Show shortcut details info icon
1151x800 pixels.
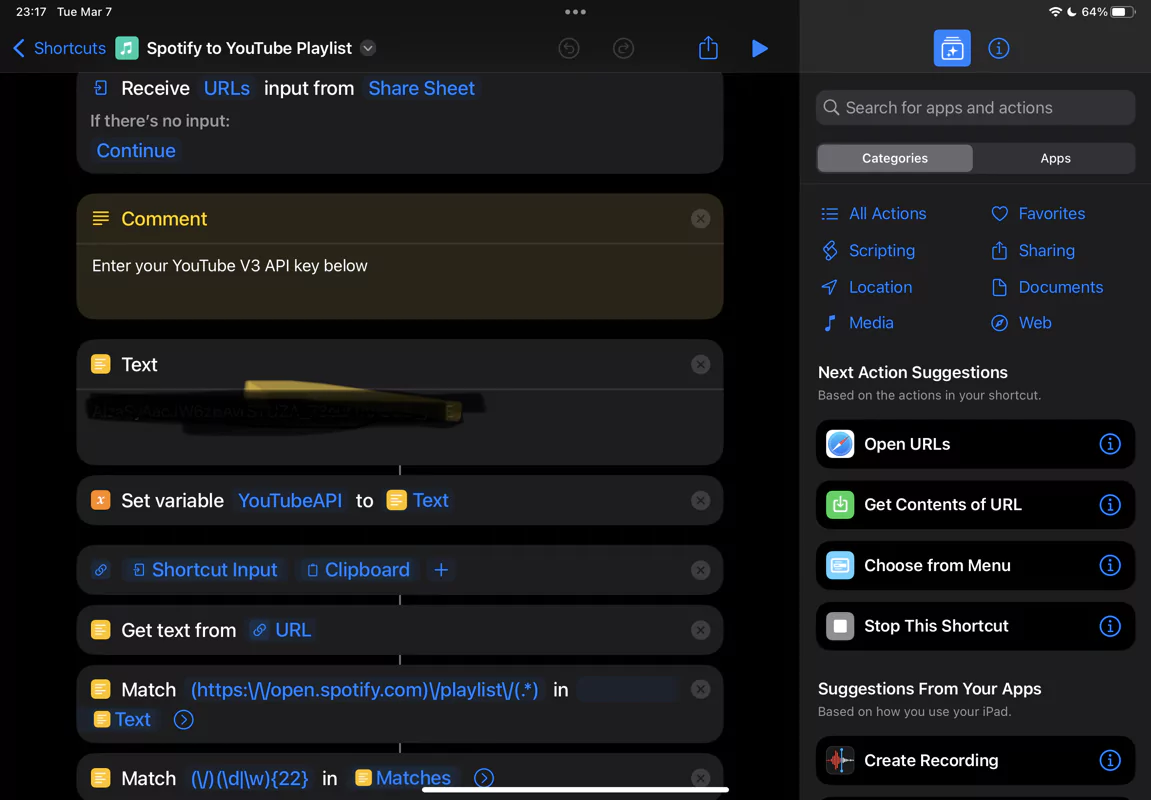998,48
